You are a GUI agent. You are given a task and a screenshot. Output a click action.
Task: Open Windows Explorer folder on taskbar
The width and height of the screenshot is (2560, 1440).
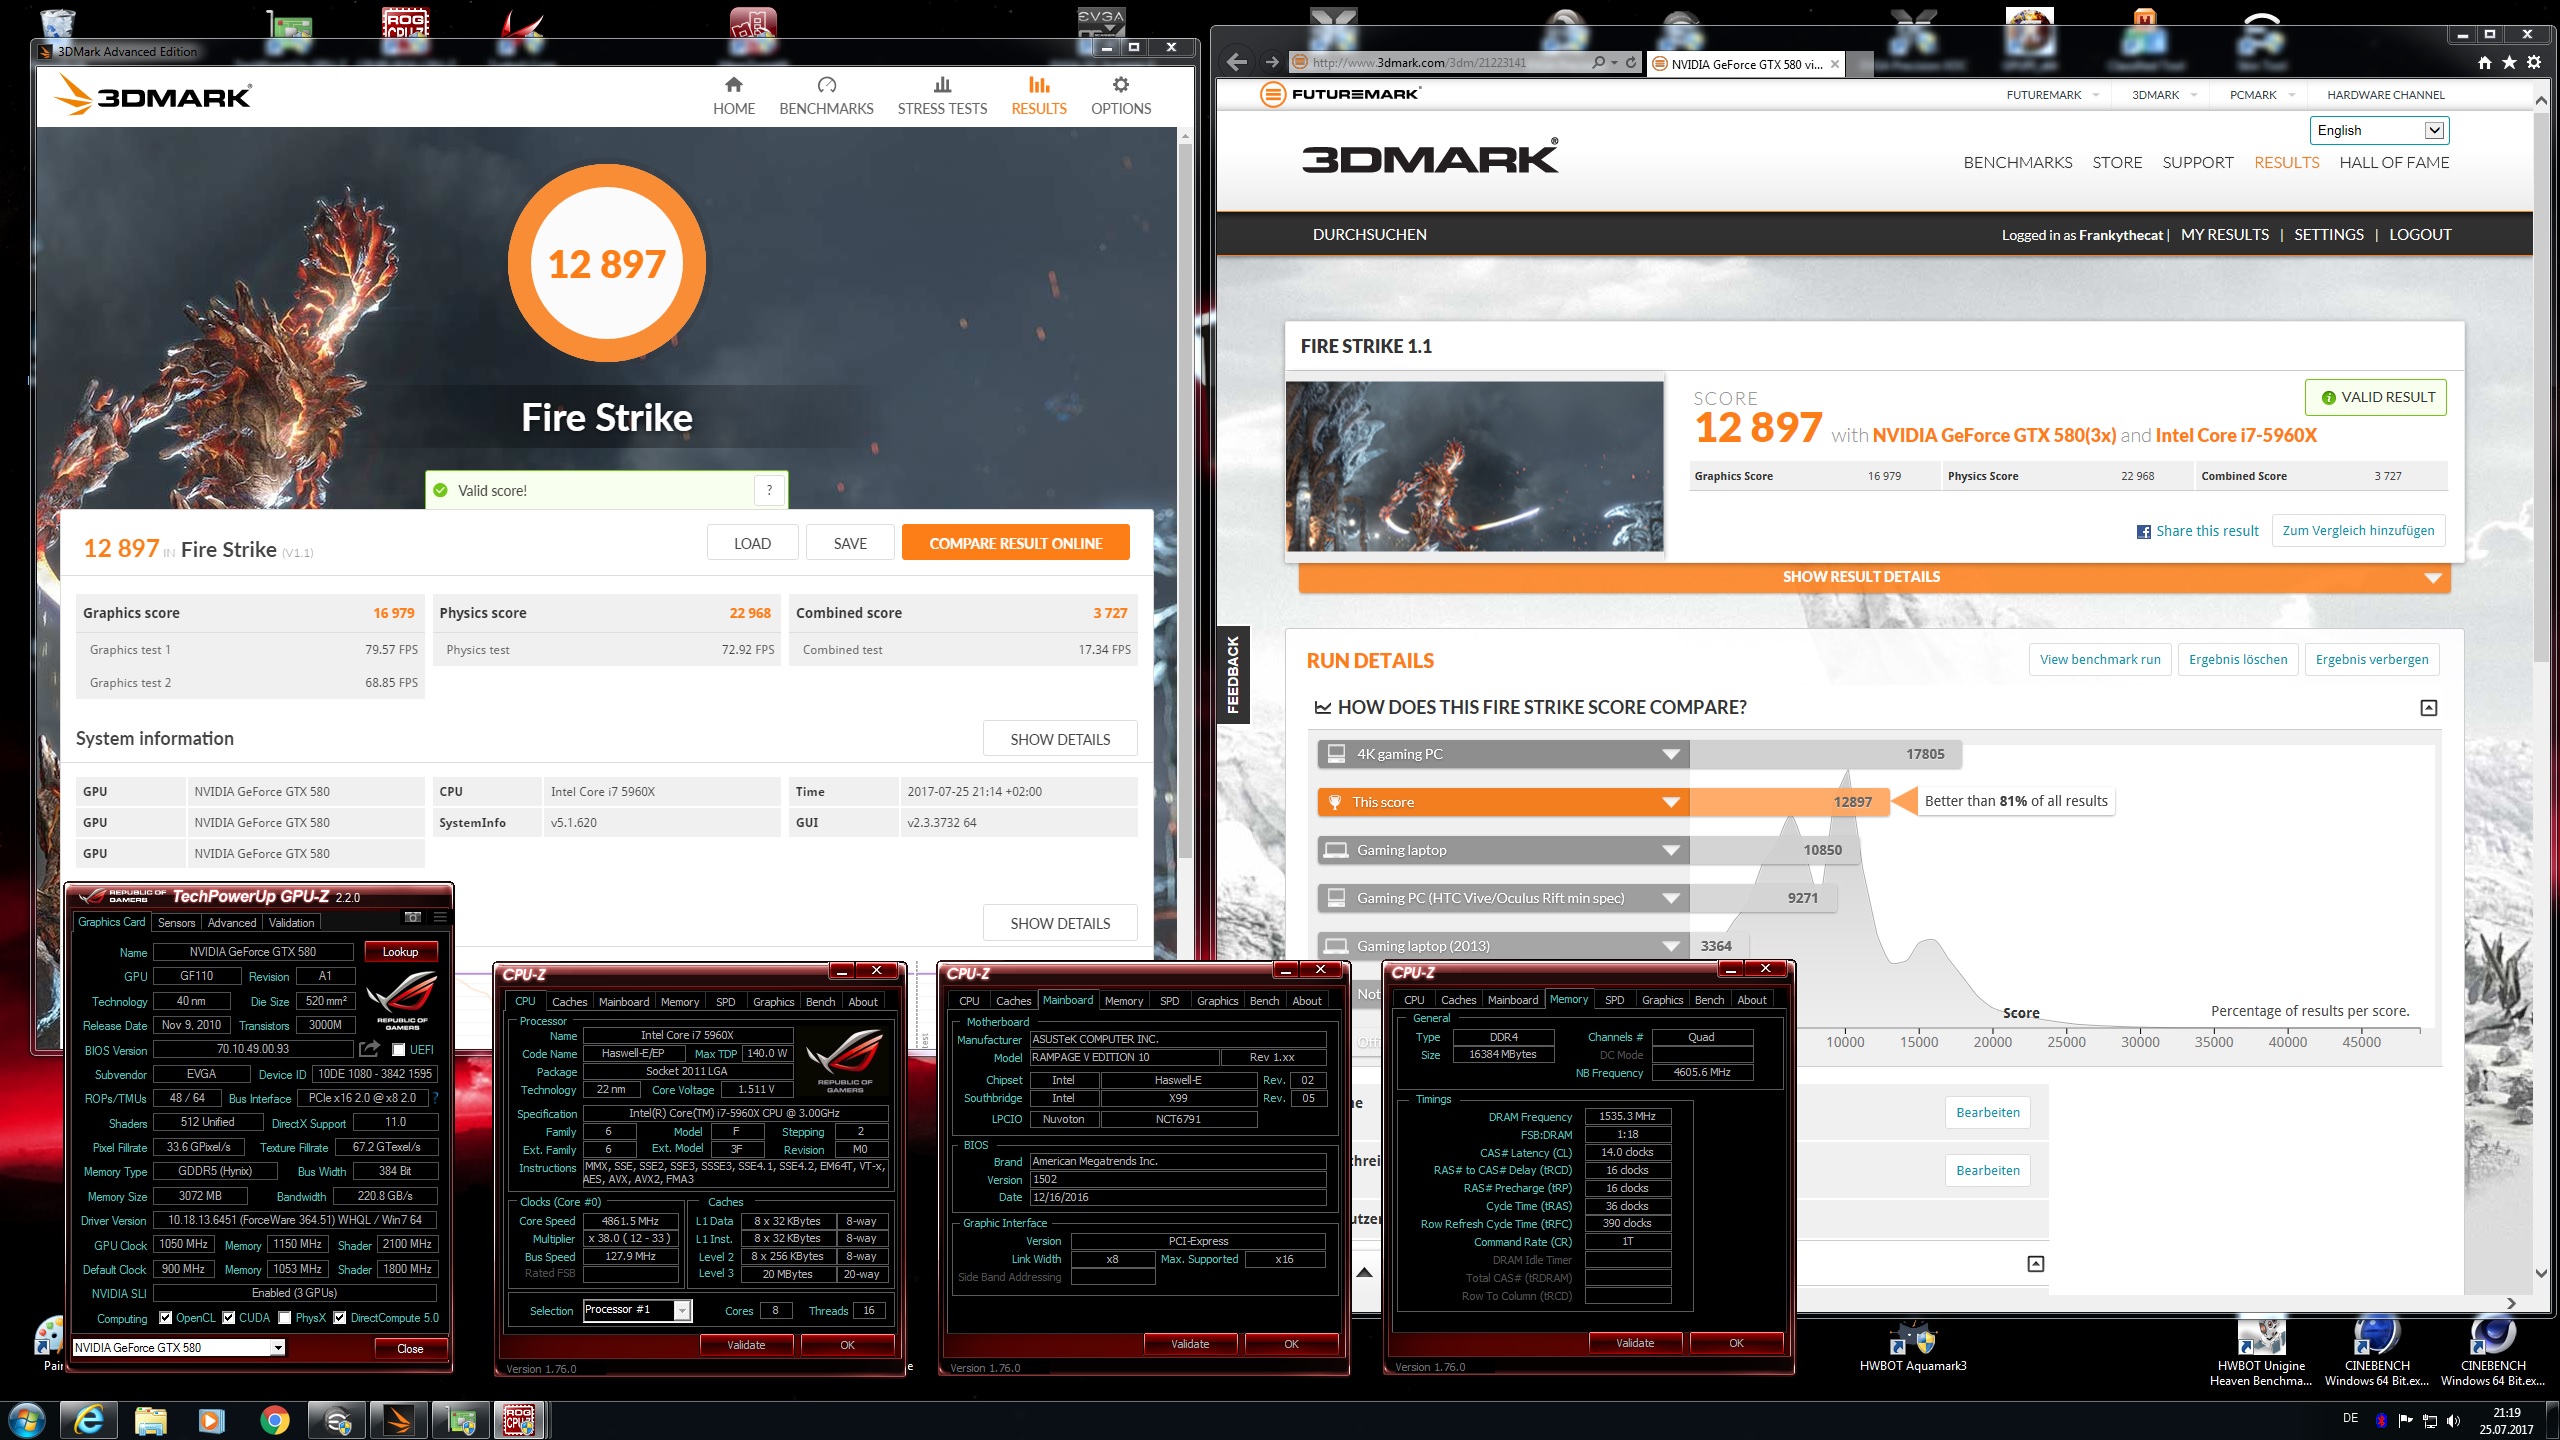click(151, 1420)
